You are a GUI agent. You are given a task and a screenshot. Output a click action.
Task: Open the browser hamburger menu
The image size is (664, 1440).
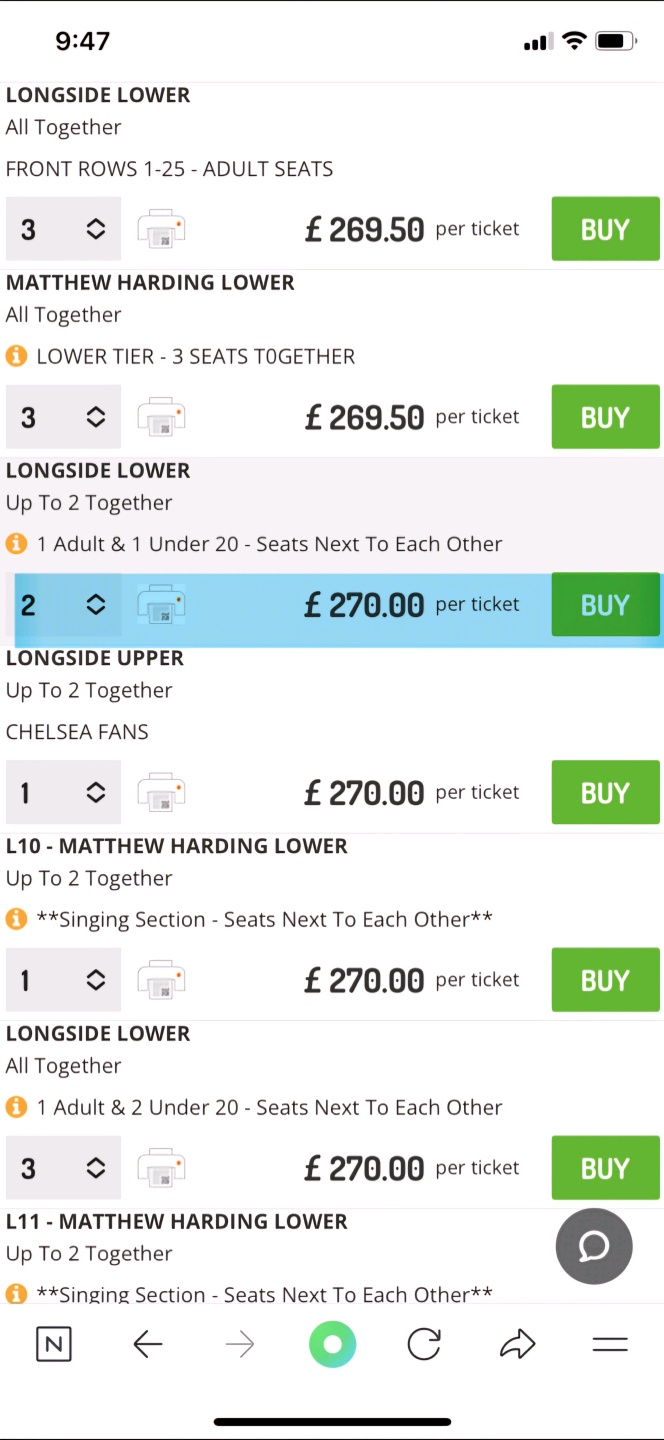pos(609,1345)
